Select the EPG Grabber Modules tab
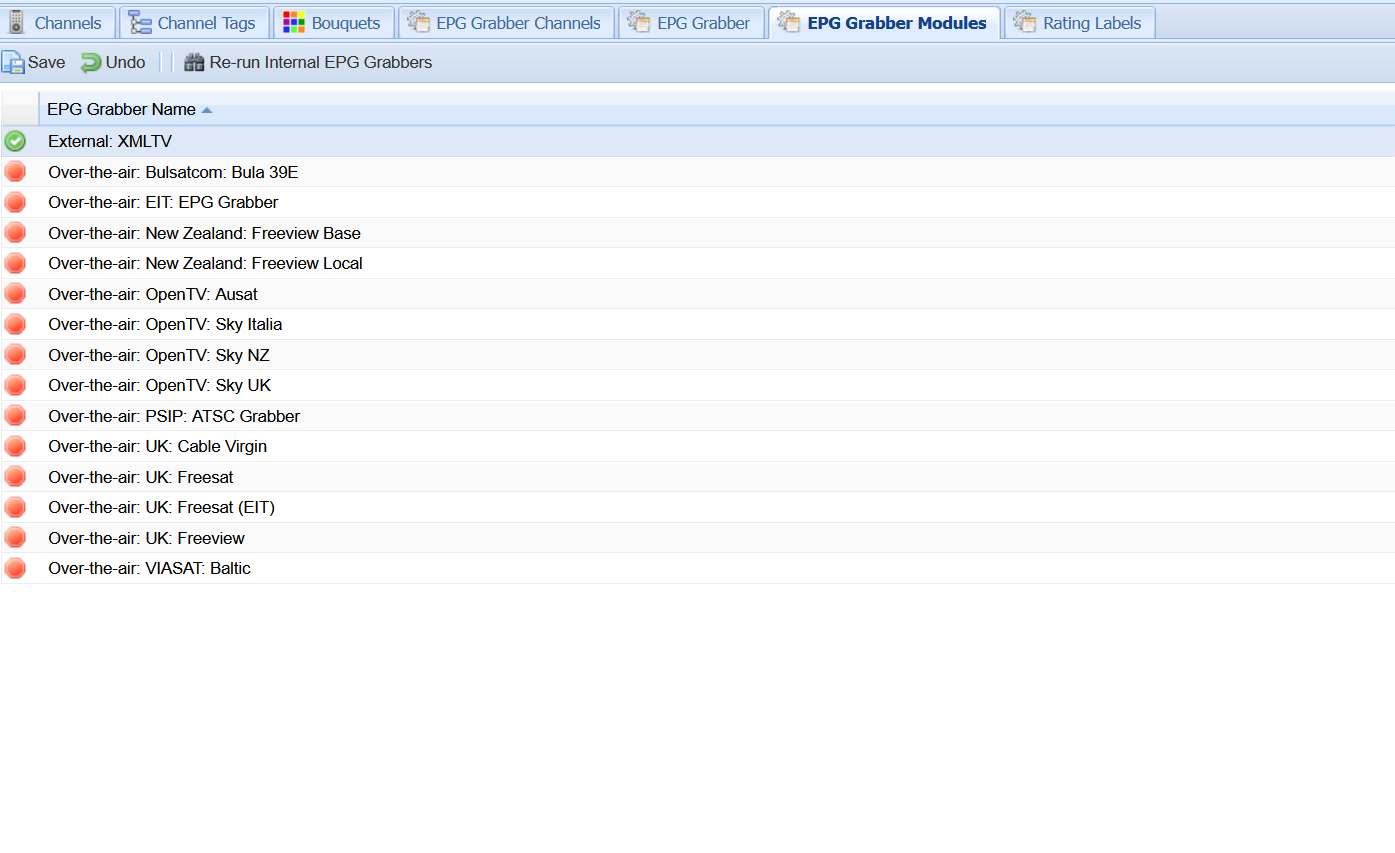The height and width of the screenshot is (853, 1395). tap(884, 22)
